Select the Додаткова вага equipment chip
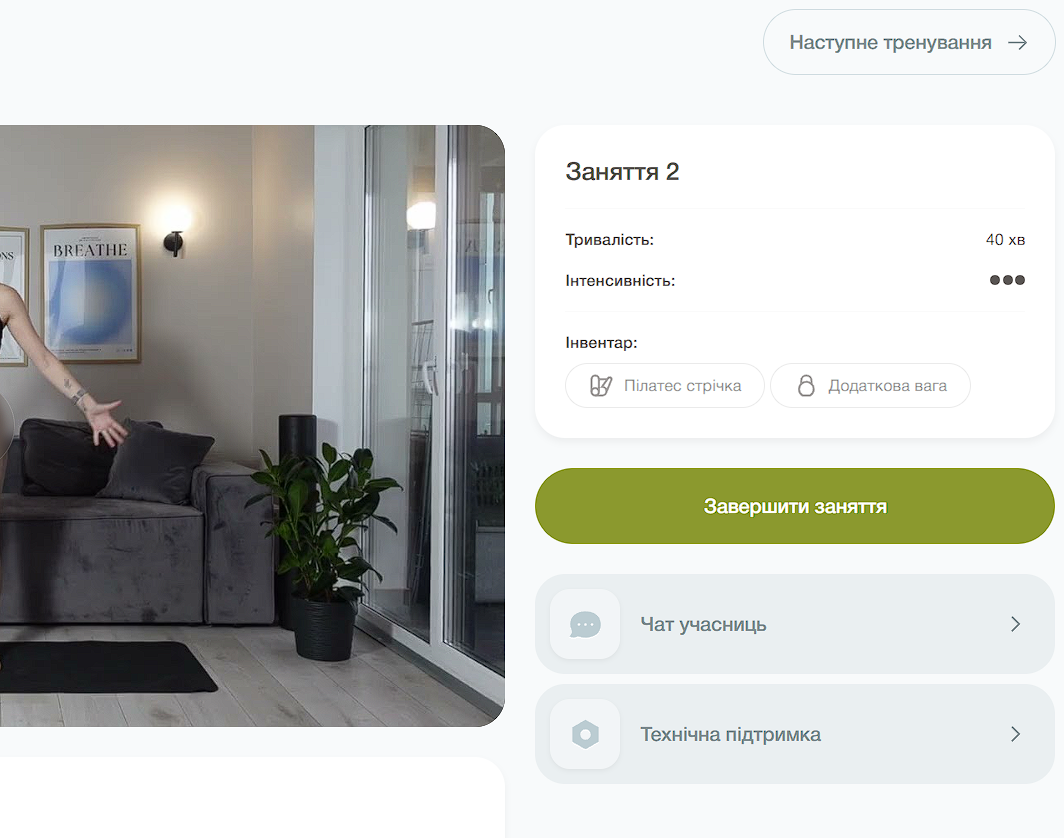This screenshot has width=1064, height=838. click(870, 385)
